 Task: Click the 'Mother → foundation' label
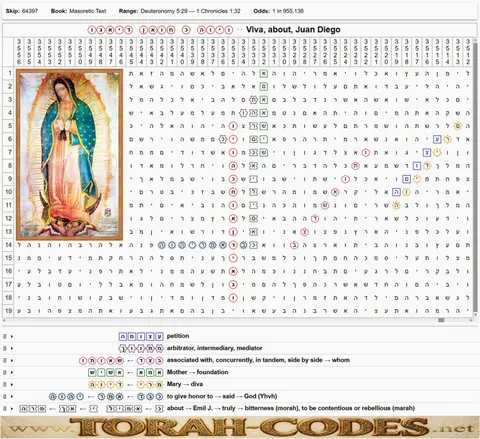[x=197, y=372]
